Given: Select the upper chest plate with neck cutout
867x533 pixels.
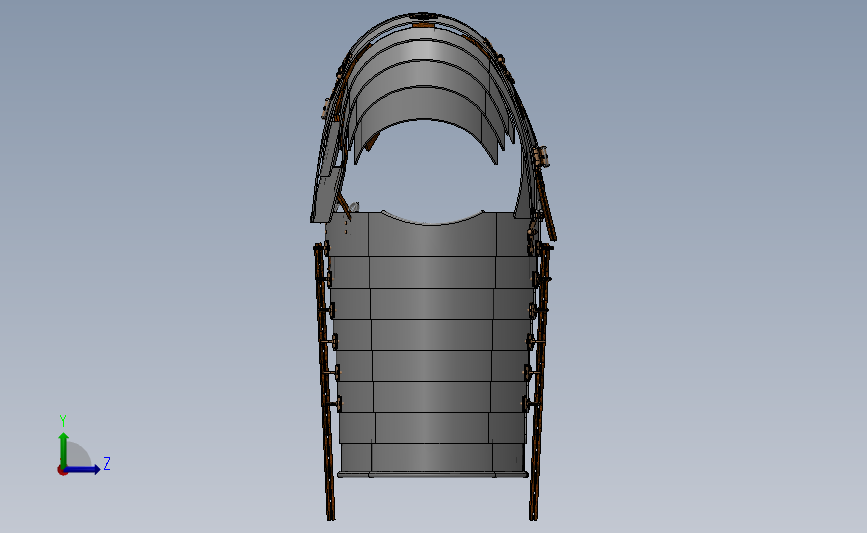Looking at the screenshot, I should pos(431,235).
